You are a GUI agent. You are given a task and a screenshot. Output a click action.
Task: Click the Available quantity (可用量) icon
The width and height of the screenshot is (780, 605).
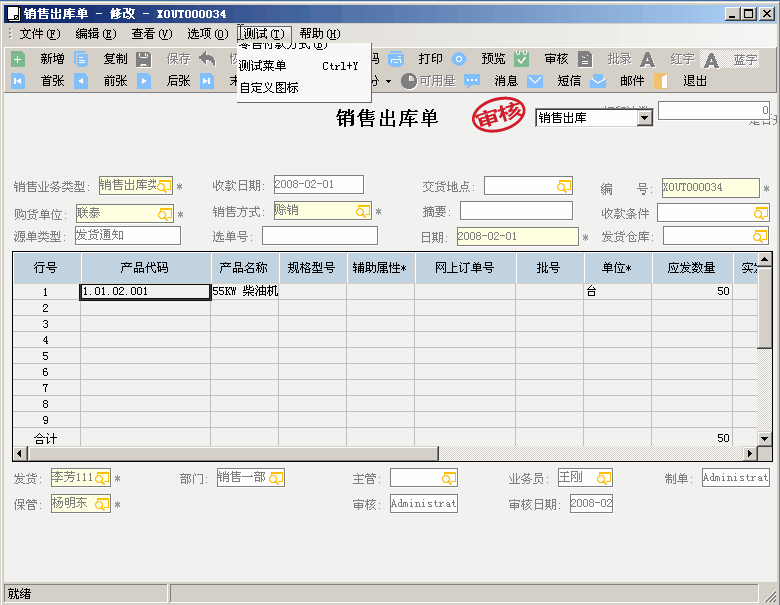(x=408, y=81)
